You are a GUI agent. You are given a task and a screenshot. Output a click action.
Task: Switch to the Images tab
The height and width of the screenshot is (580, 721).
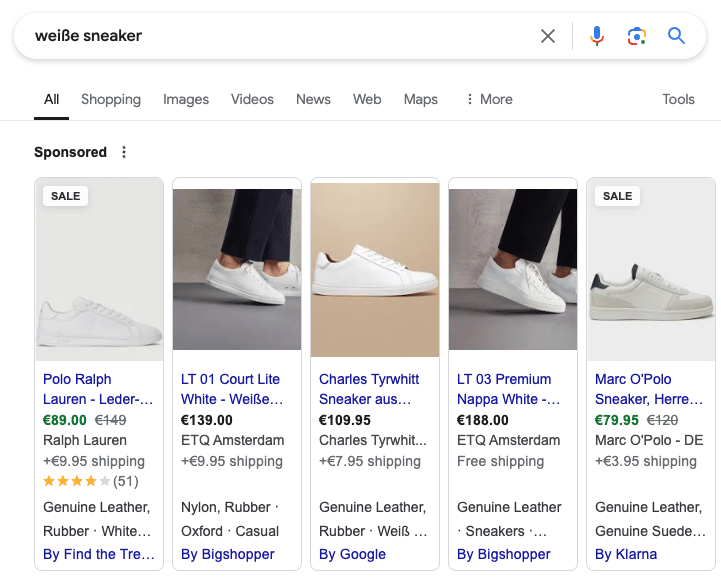pyautogui.click(x=186, y=99)
